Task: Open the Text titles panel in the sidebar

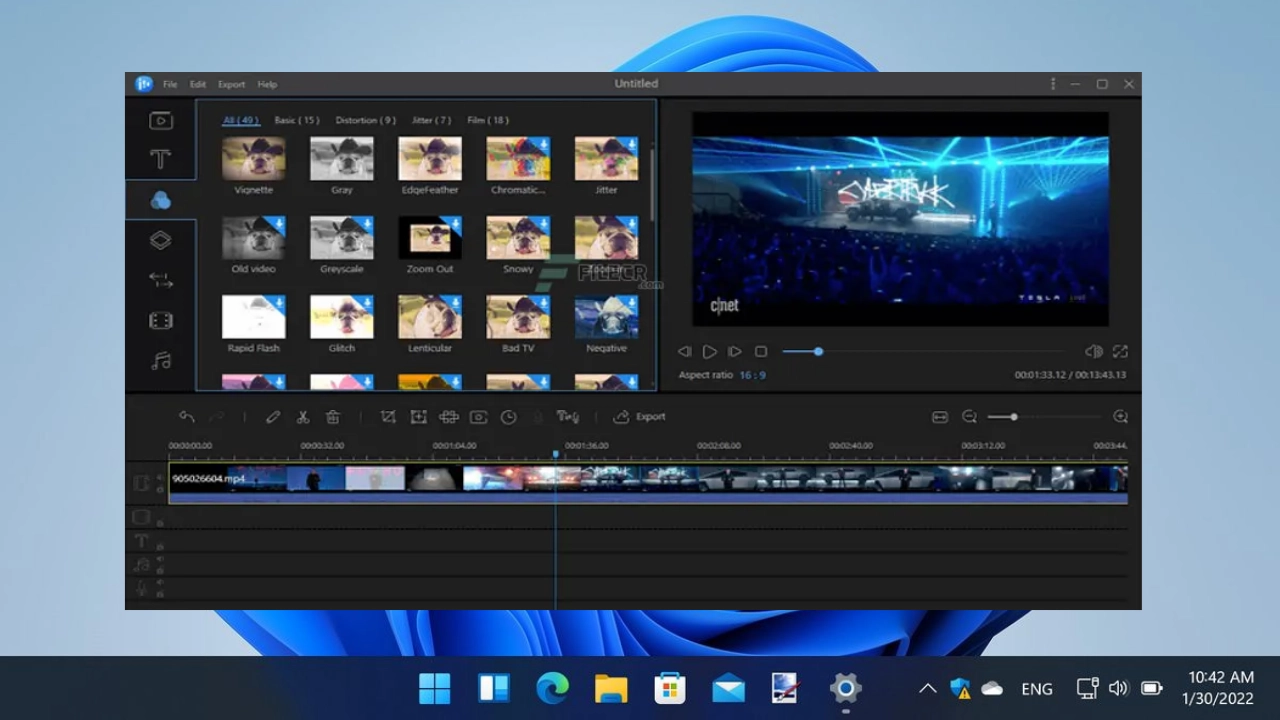Action: click(x=160, y=160)
